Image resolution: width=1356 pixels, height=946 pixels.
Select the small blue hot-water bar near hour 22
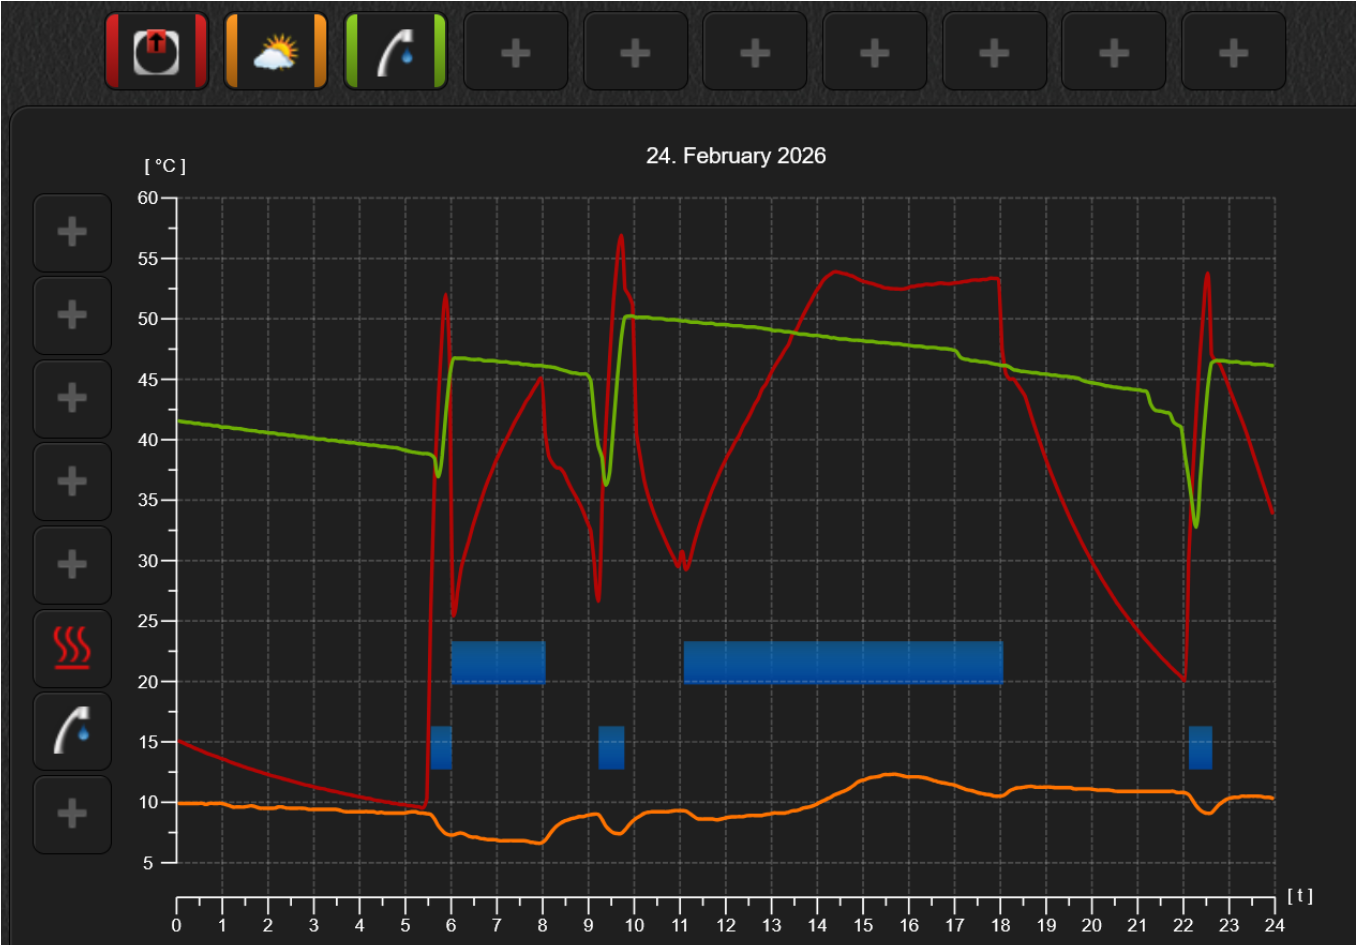(1200, 748)
